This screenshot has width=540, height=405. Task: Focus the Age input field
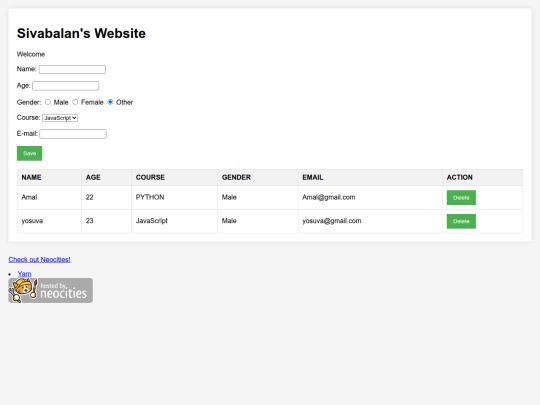66,86
